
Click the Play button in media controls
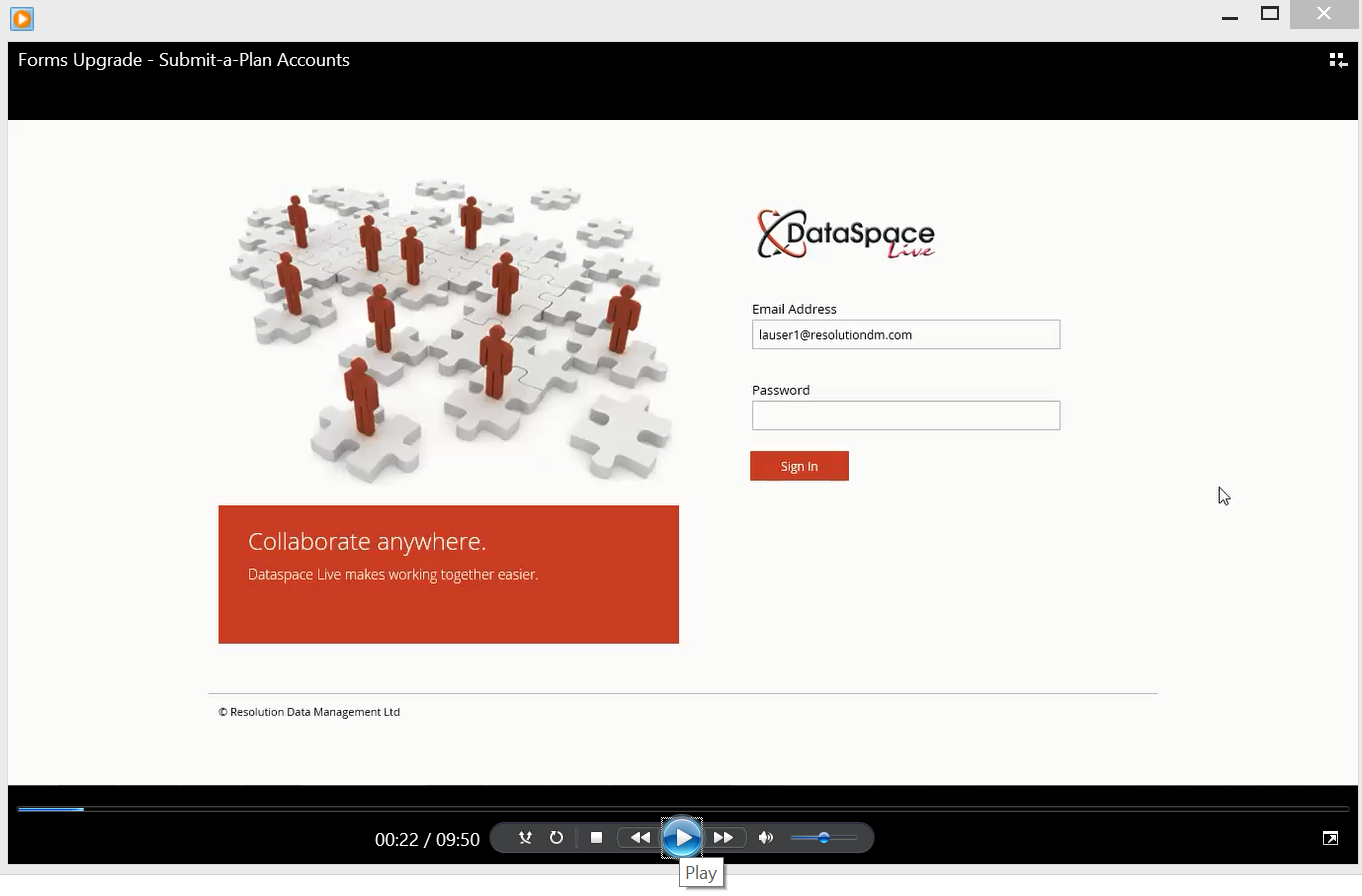pyautogui.click(x=682, y=837)
